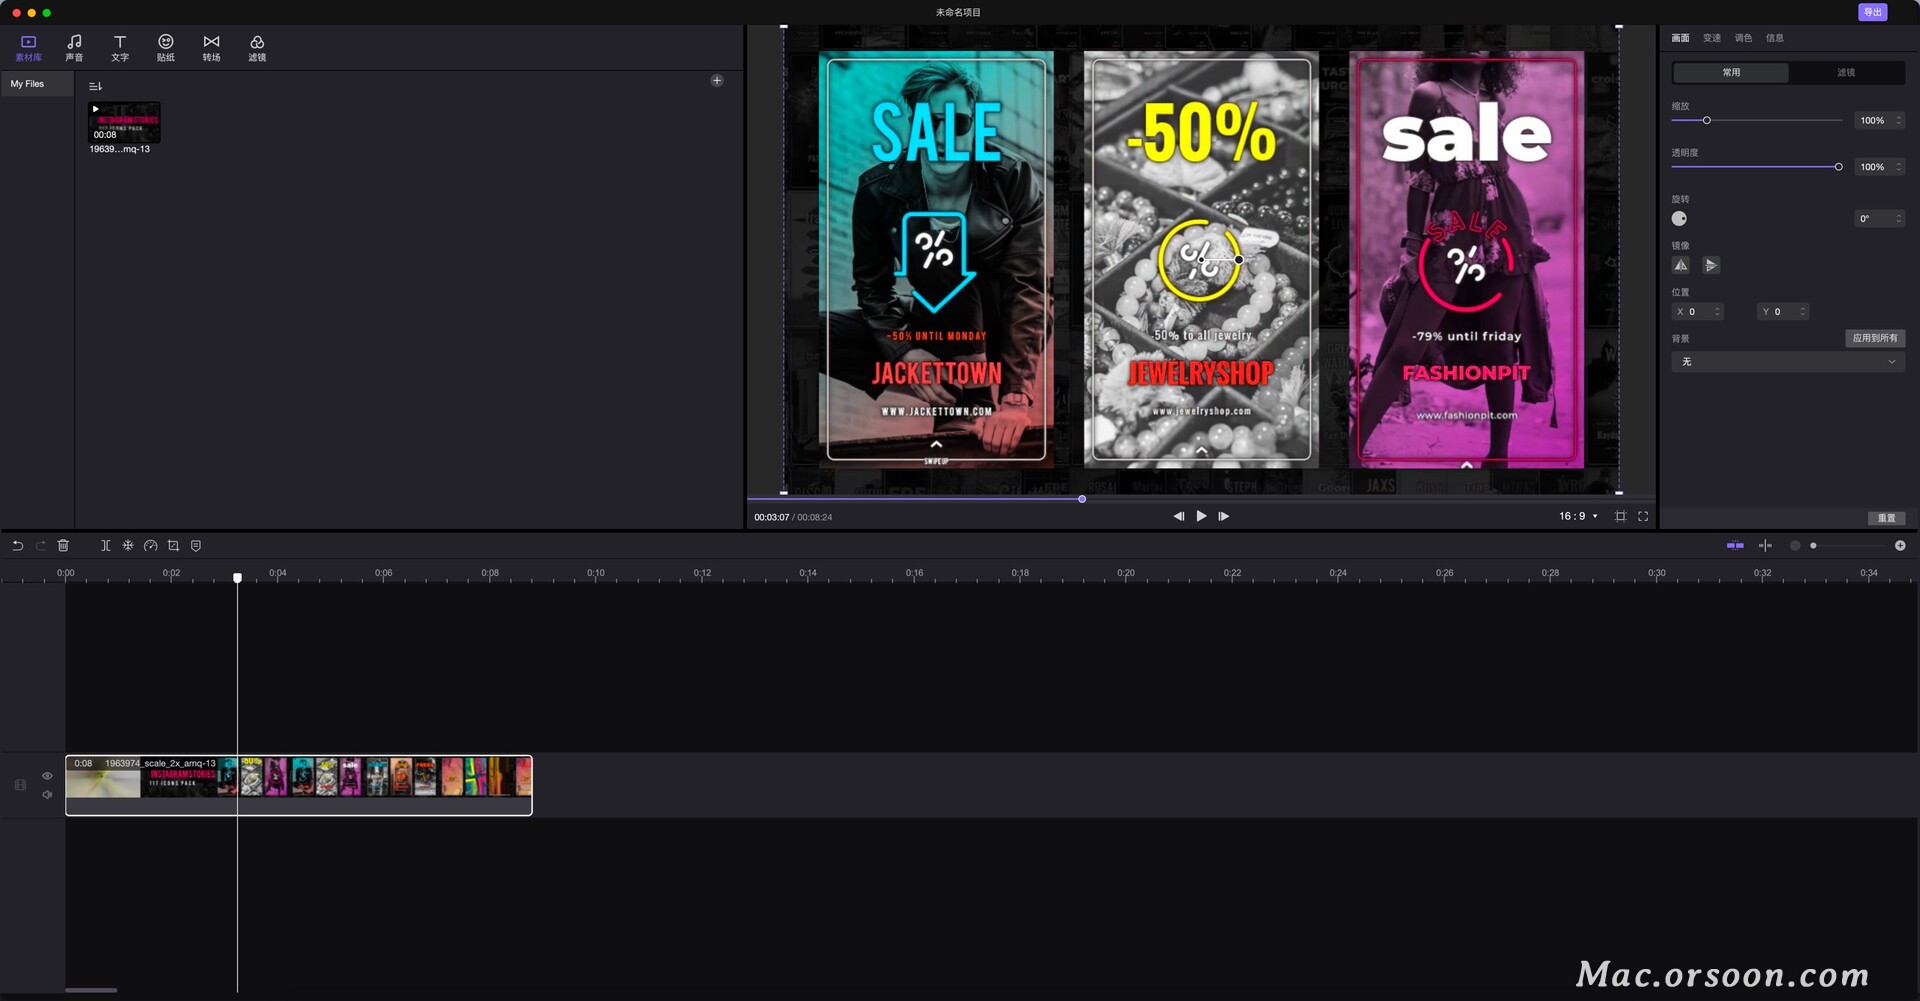Expand the 背景 background dropdown showing 无
Image resolution: width=1920 pixels, height=1001 pixels.
click(x=1788, y=362)
